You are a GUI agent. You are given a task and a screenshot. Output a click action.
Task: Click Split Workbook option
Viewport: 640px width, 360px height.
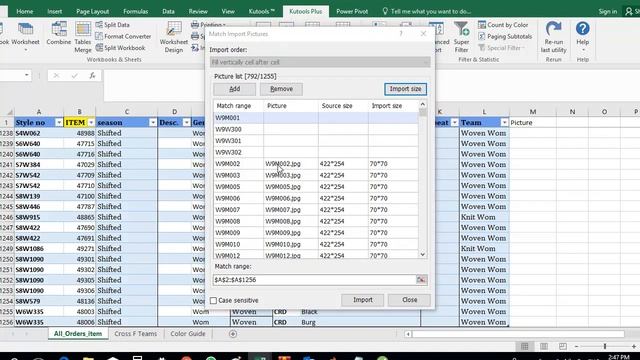pos(120,48)
